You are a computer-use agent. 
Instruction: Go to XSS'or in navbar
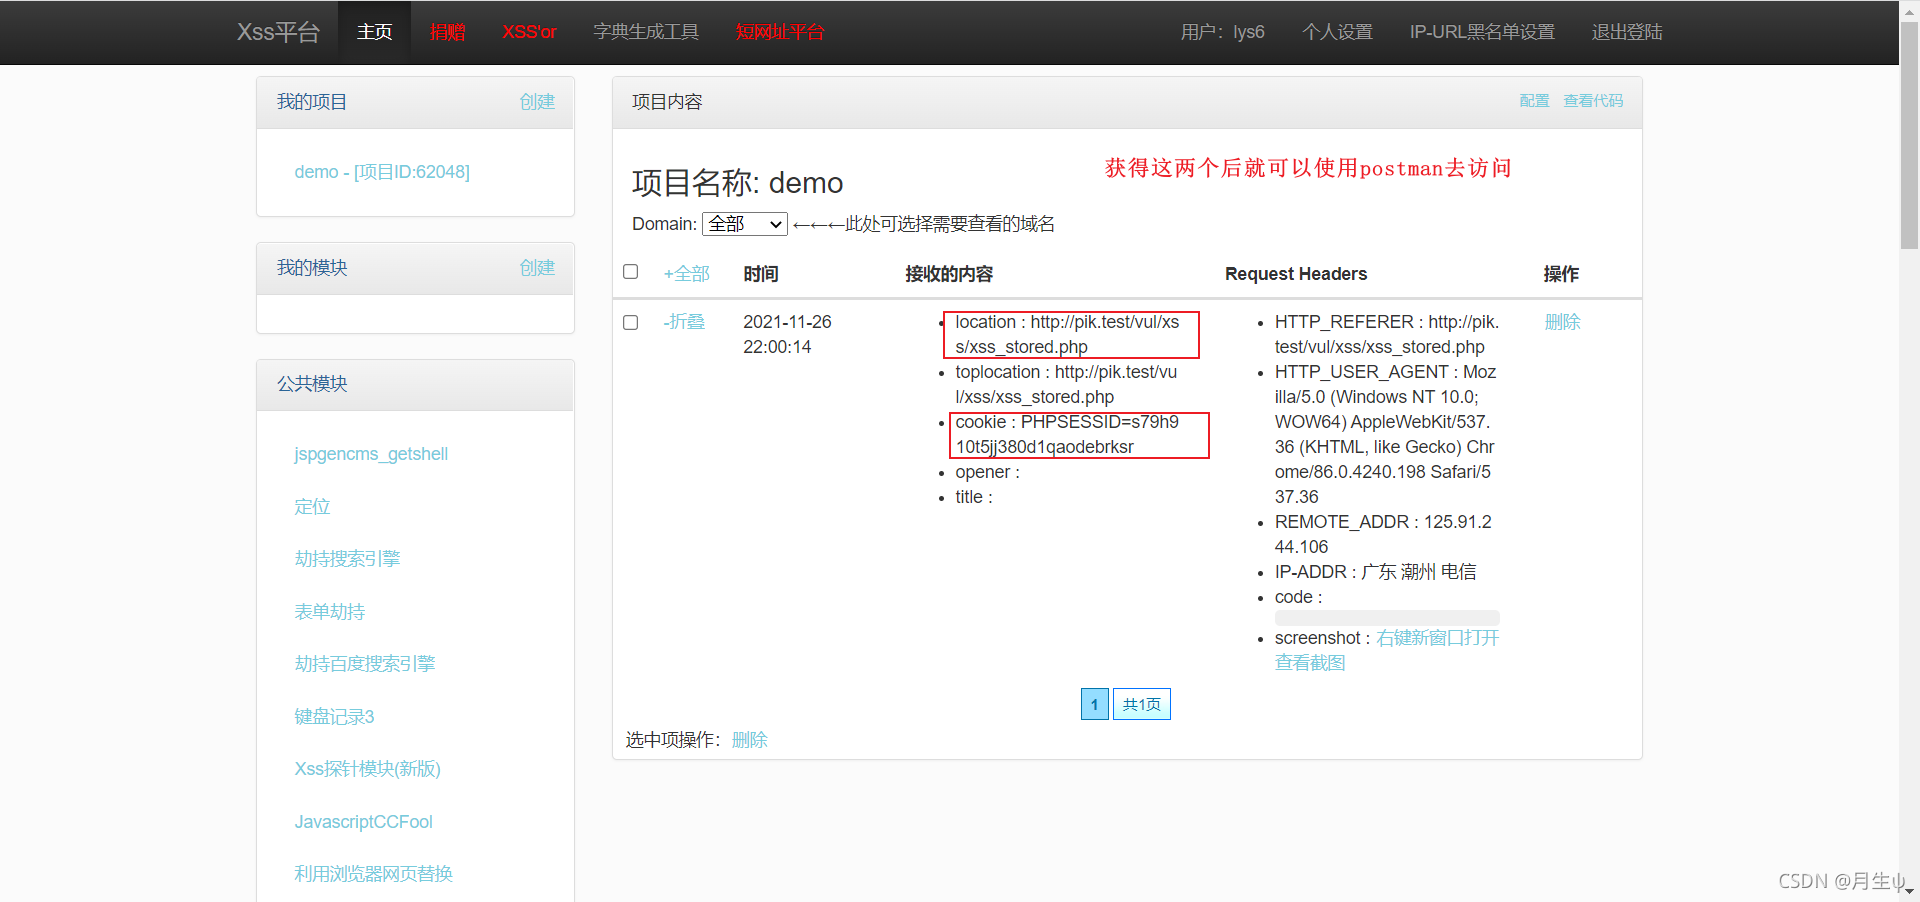tap(529, 32)
